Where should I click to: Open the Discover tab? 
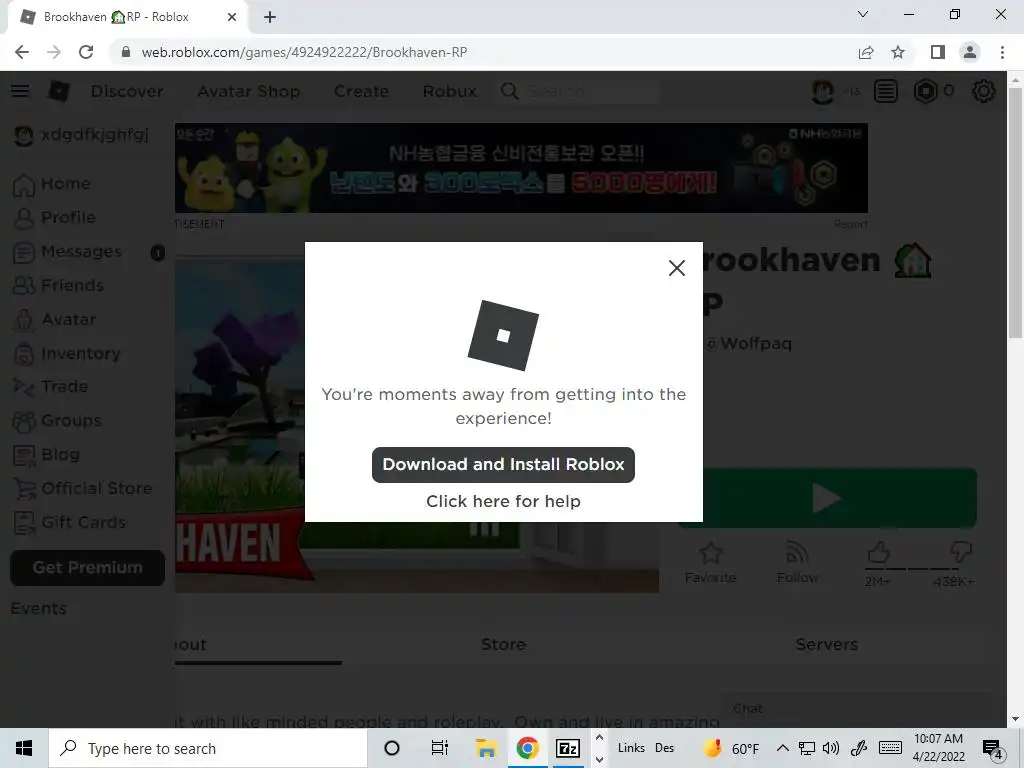127,91
